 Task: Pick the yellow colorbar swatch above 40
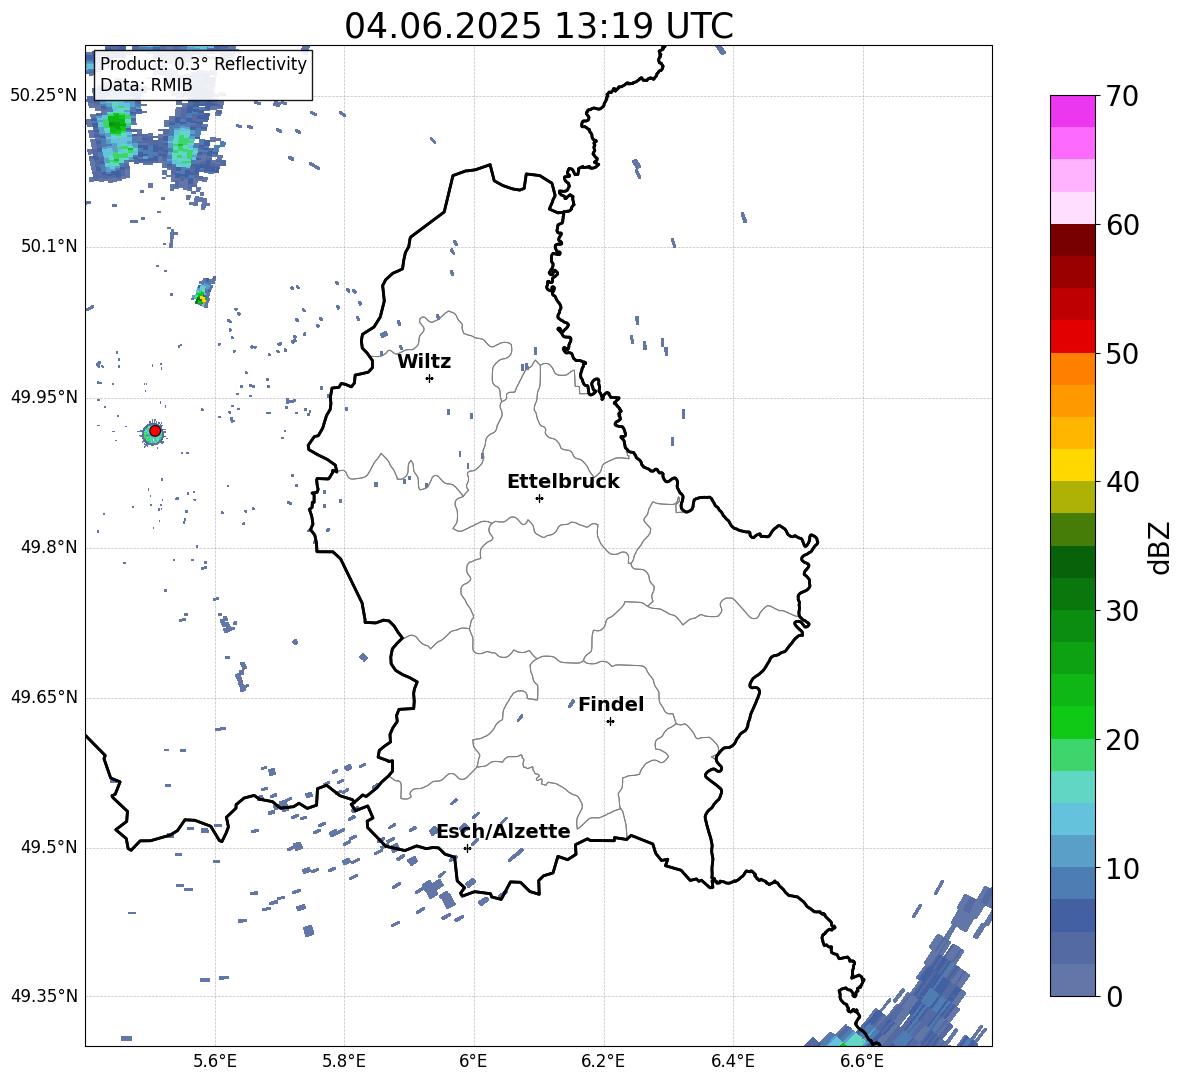coord(1072,465)
